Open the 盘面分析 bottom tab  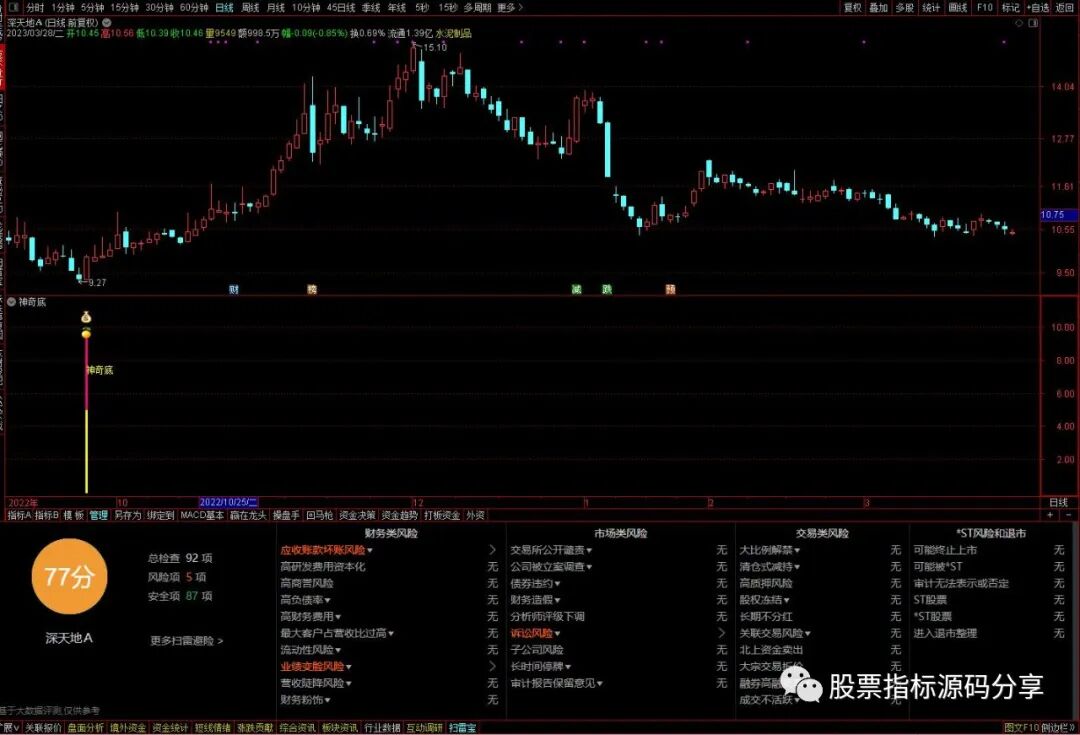[84, 727]
